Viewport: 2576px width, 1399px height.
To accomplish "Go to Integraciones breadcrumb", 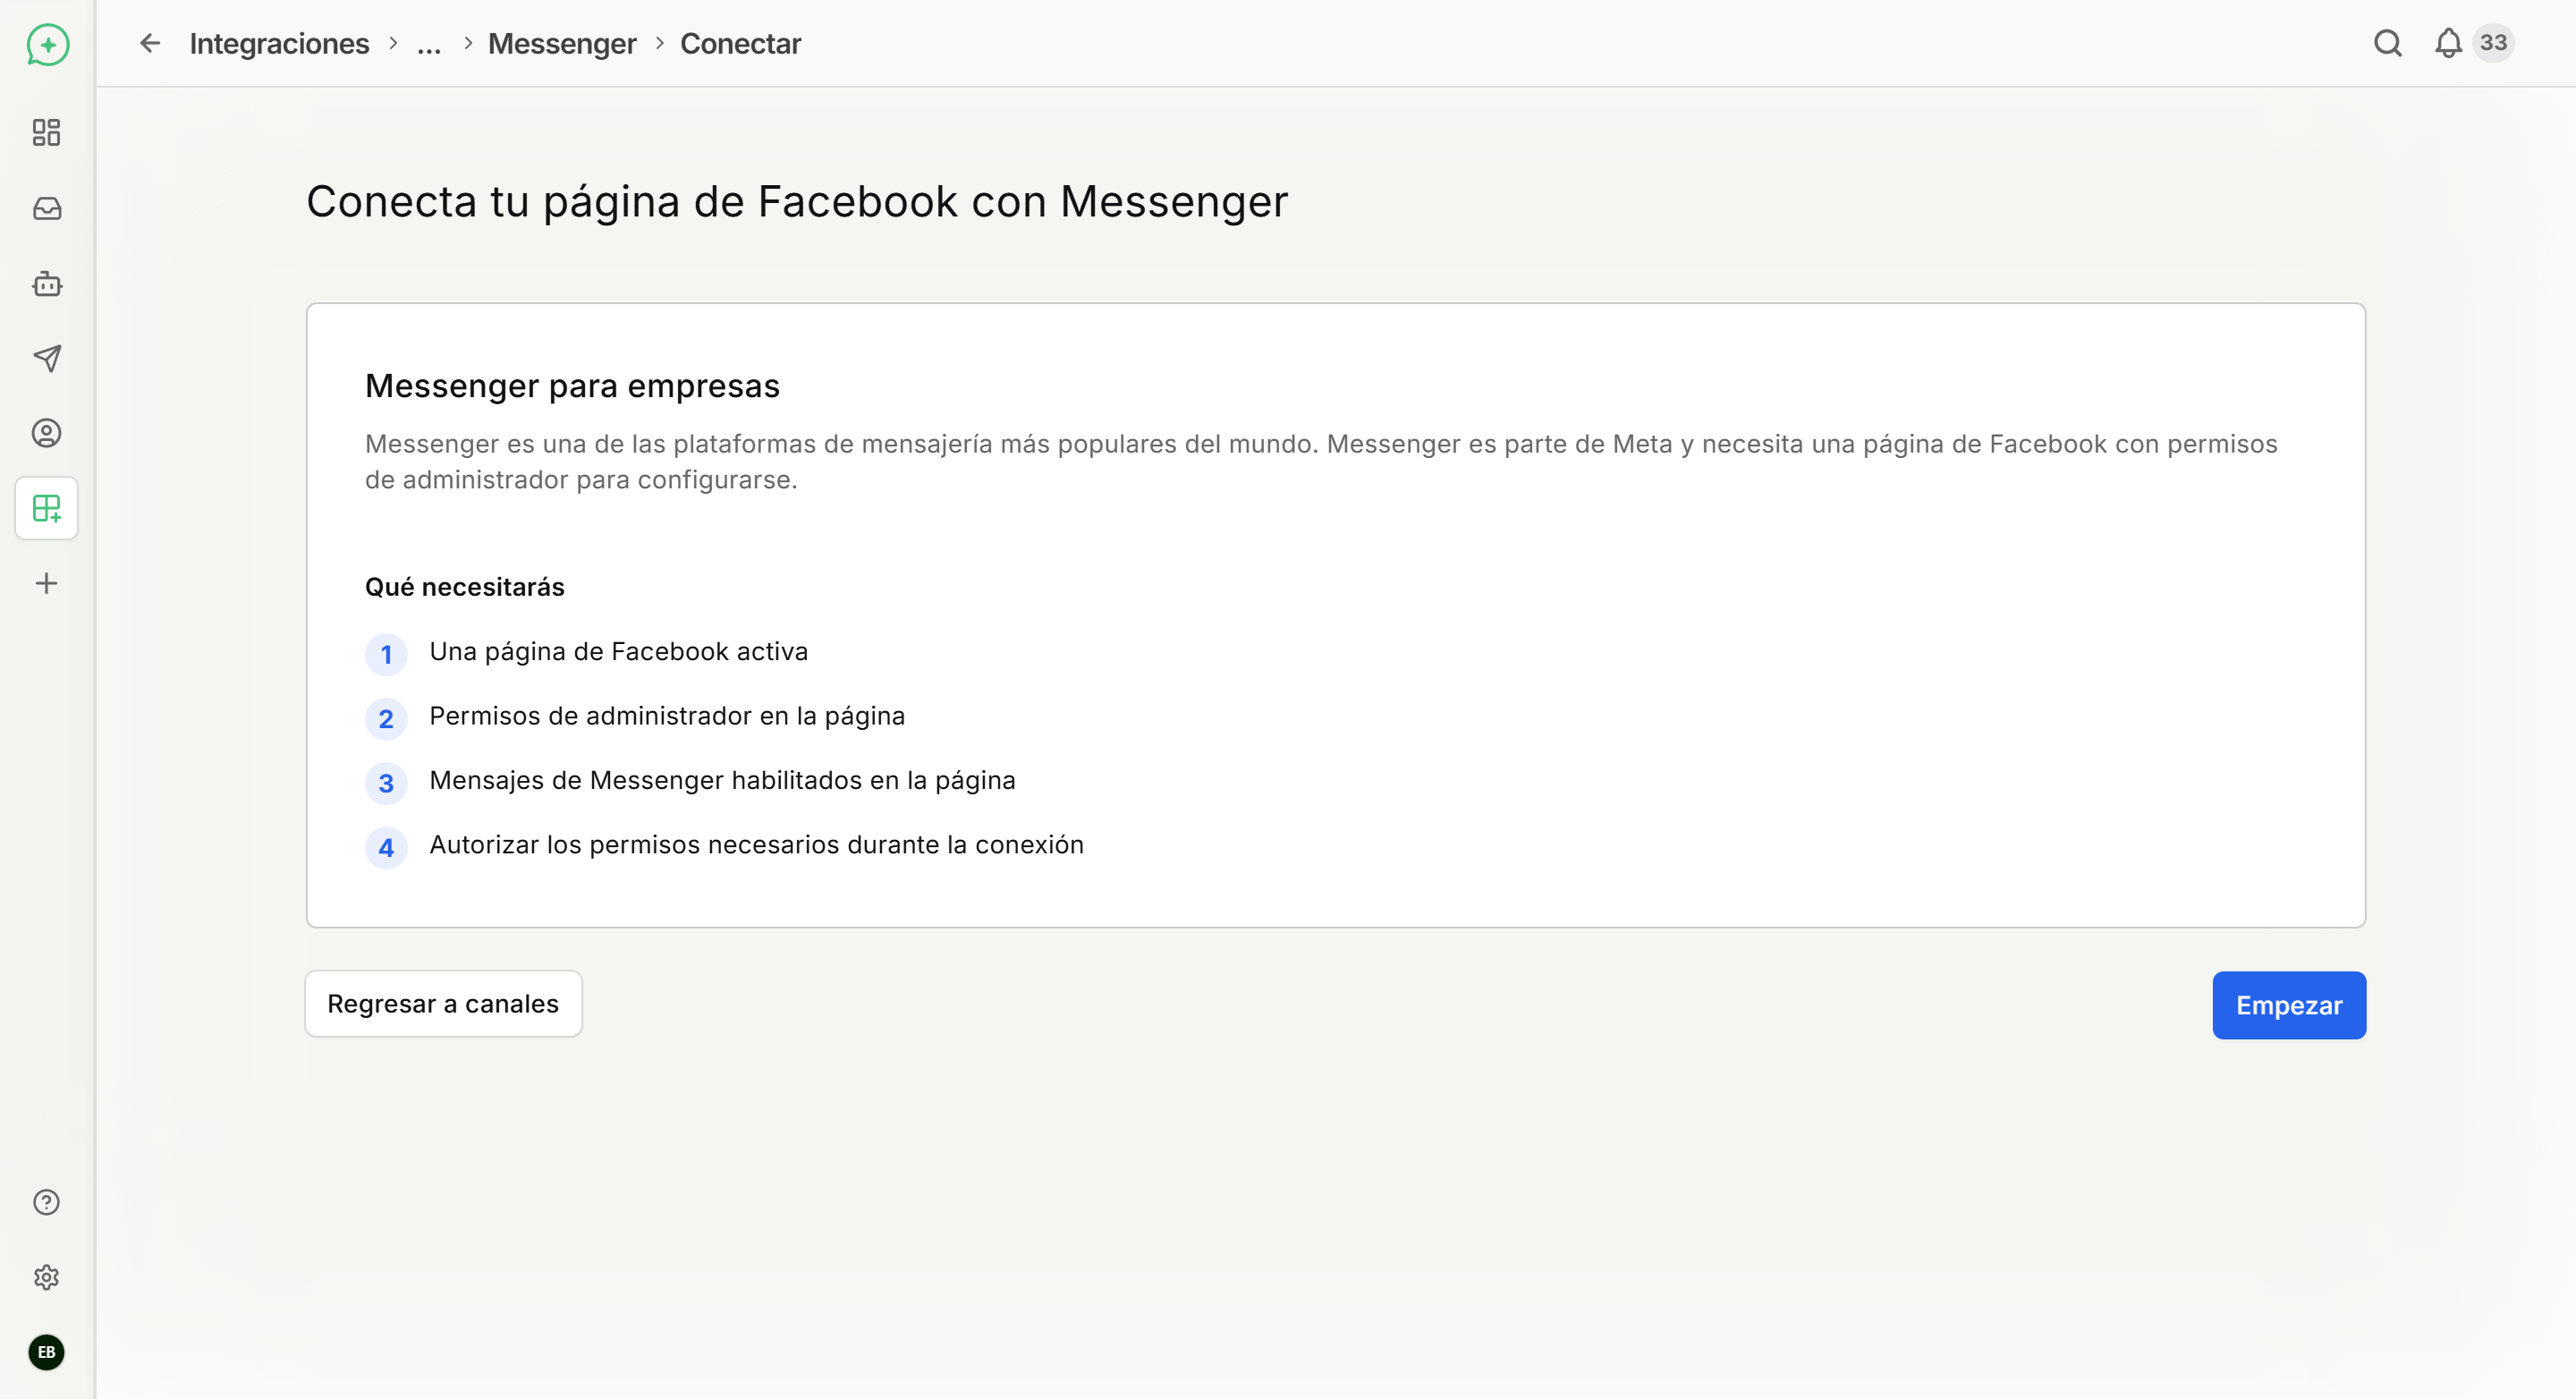I will click(279, 43).
